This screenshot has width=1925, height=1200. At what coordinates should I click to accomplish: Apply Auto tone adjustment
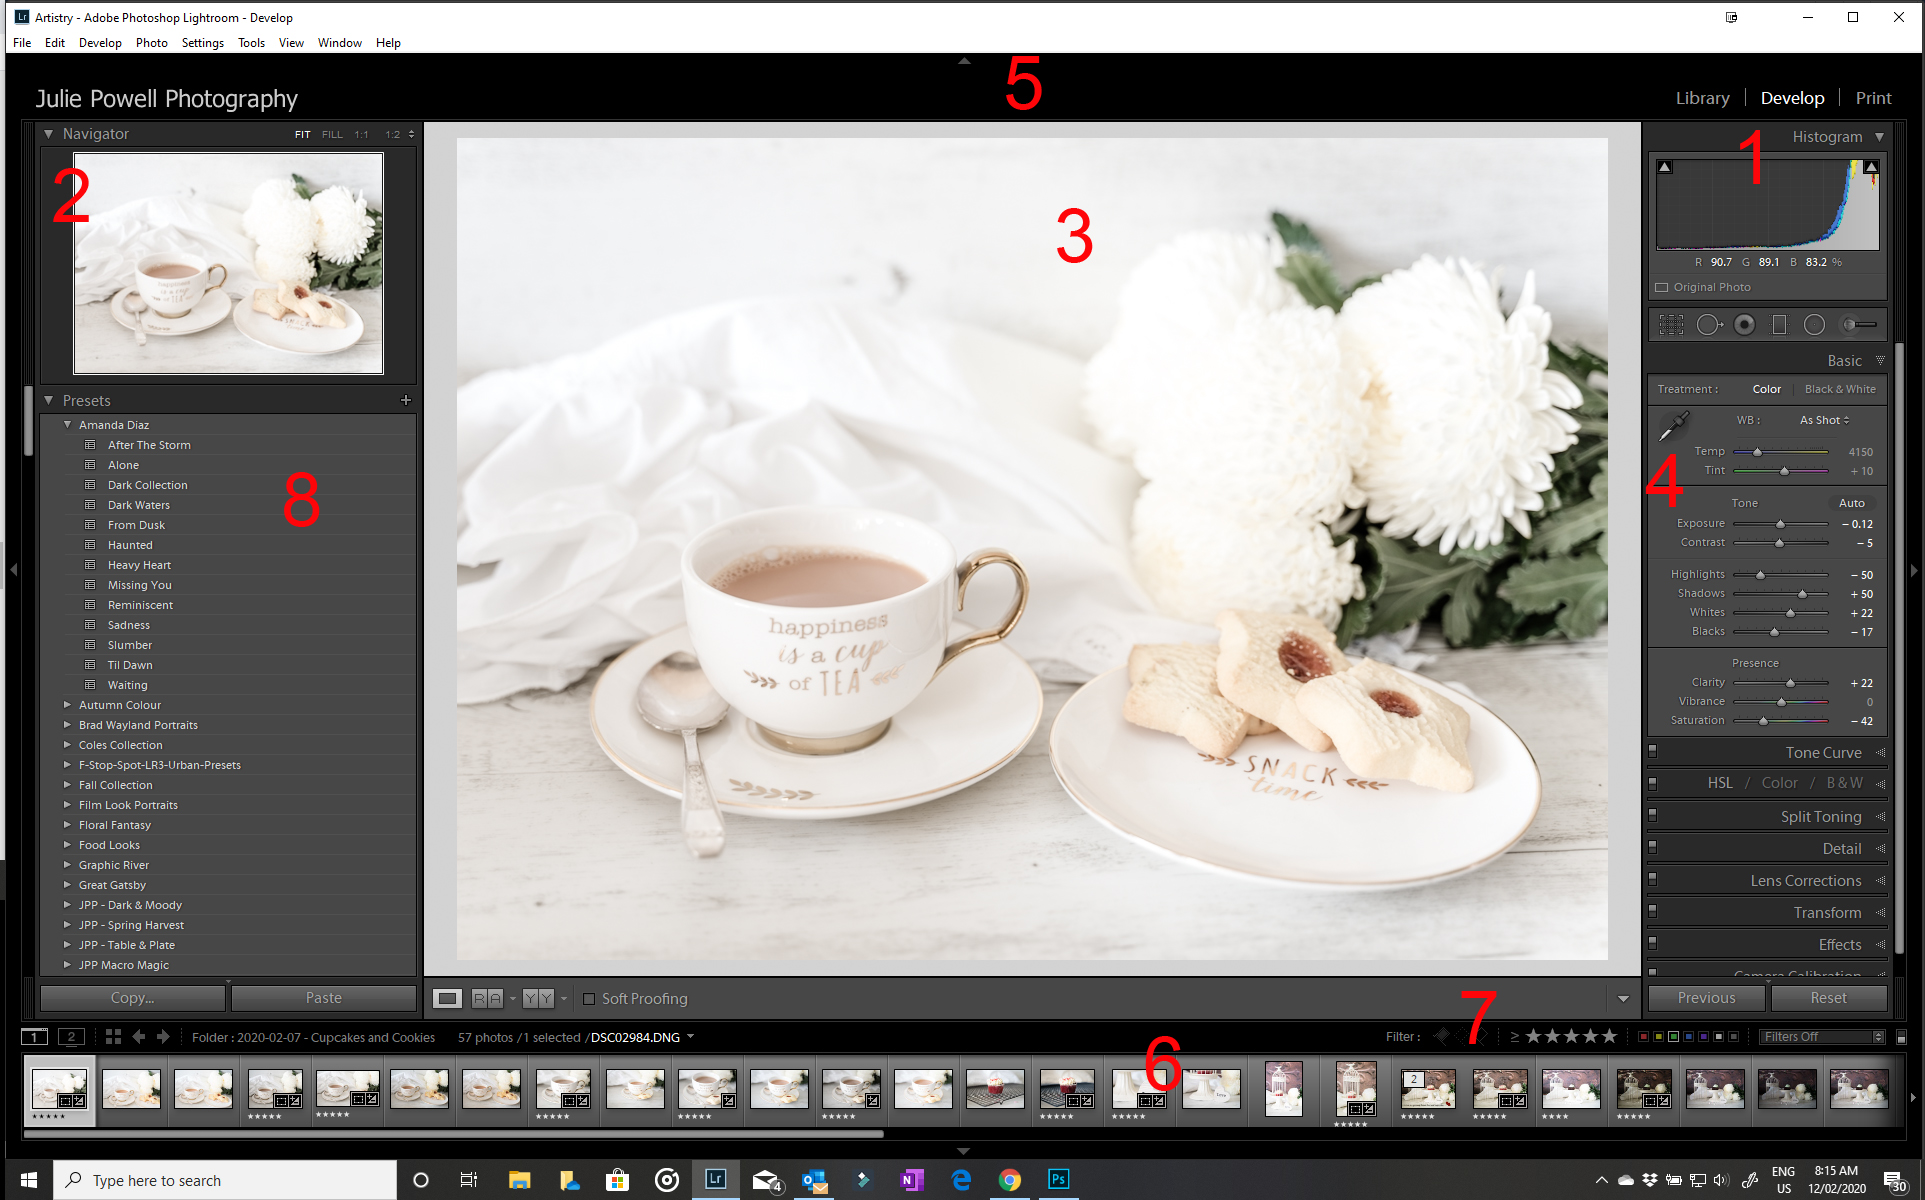click(1852, 503)
